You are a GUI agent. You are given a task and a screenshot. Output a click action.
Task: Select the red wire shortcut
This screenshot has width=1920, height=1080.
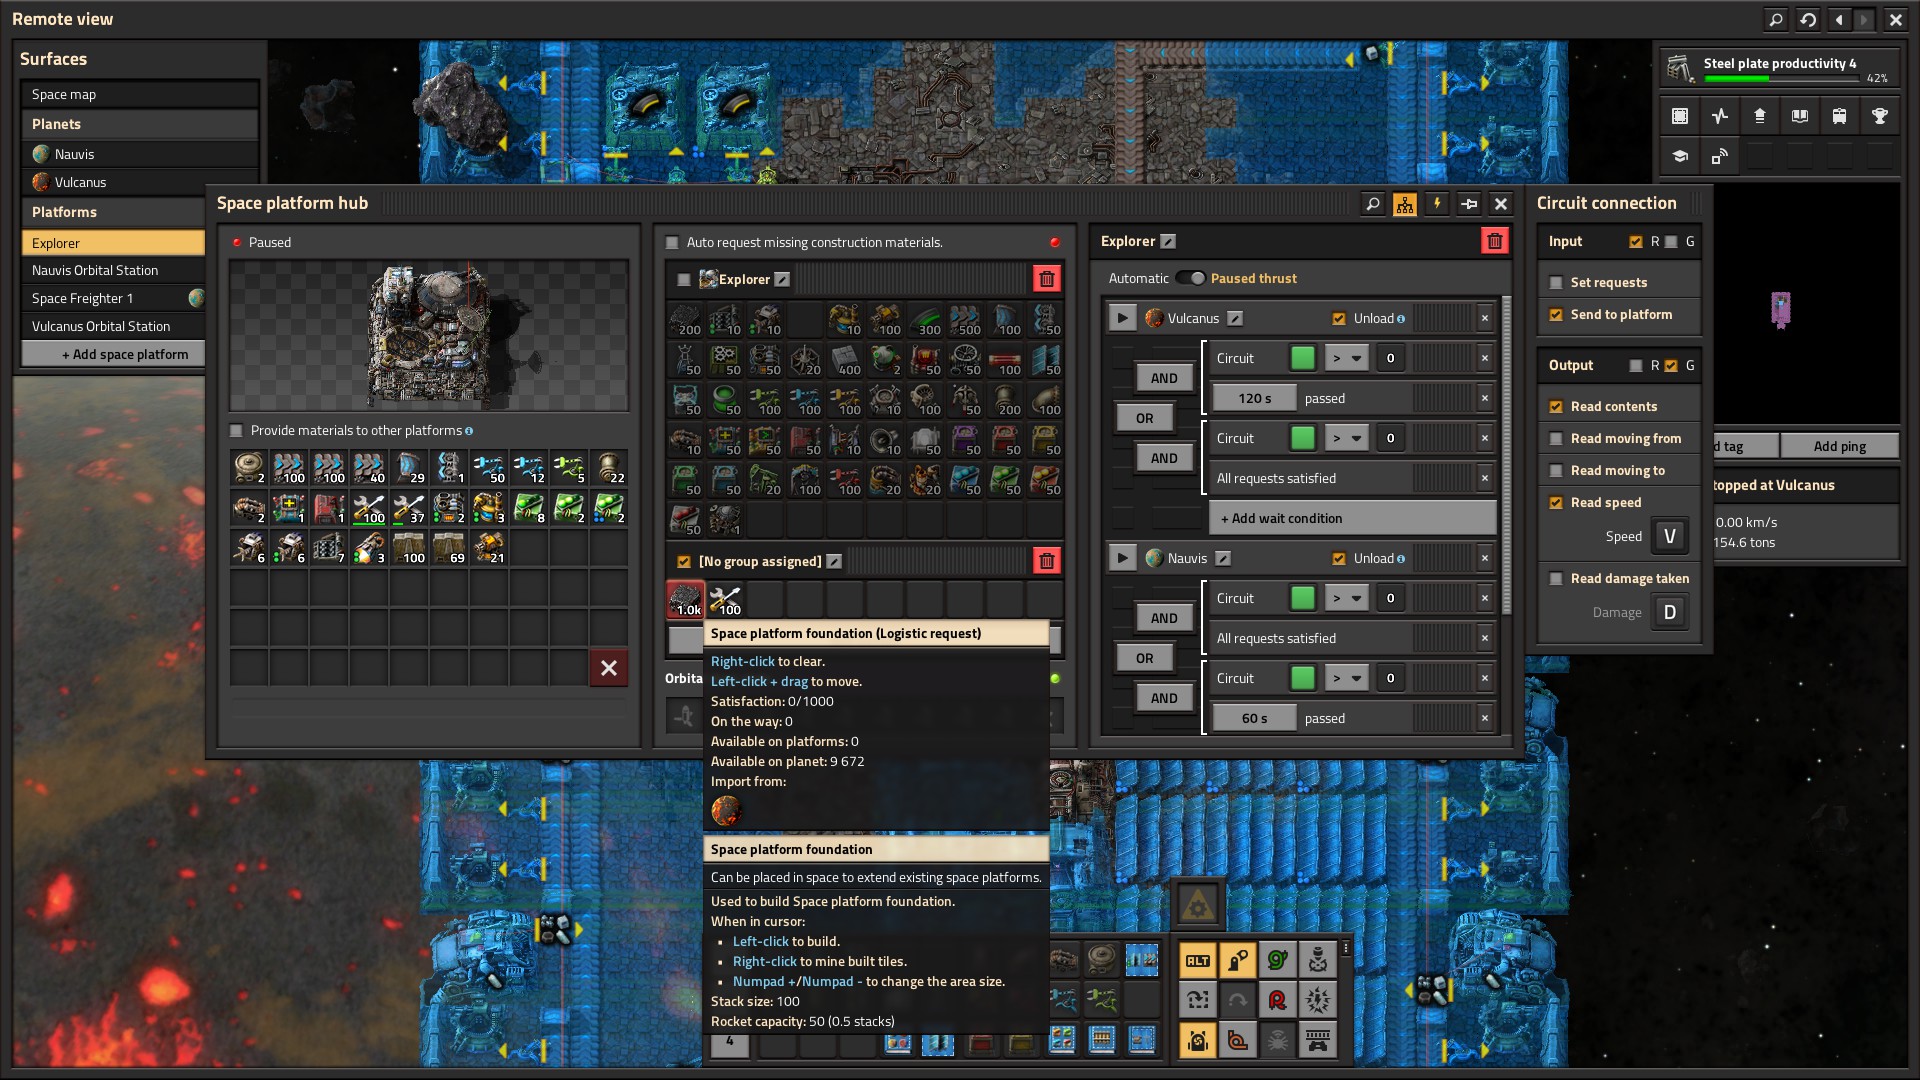coord(1278,1000)
